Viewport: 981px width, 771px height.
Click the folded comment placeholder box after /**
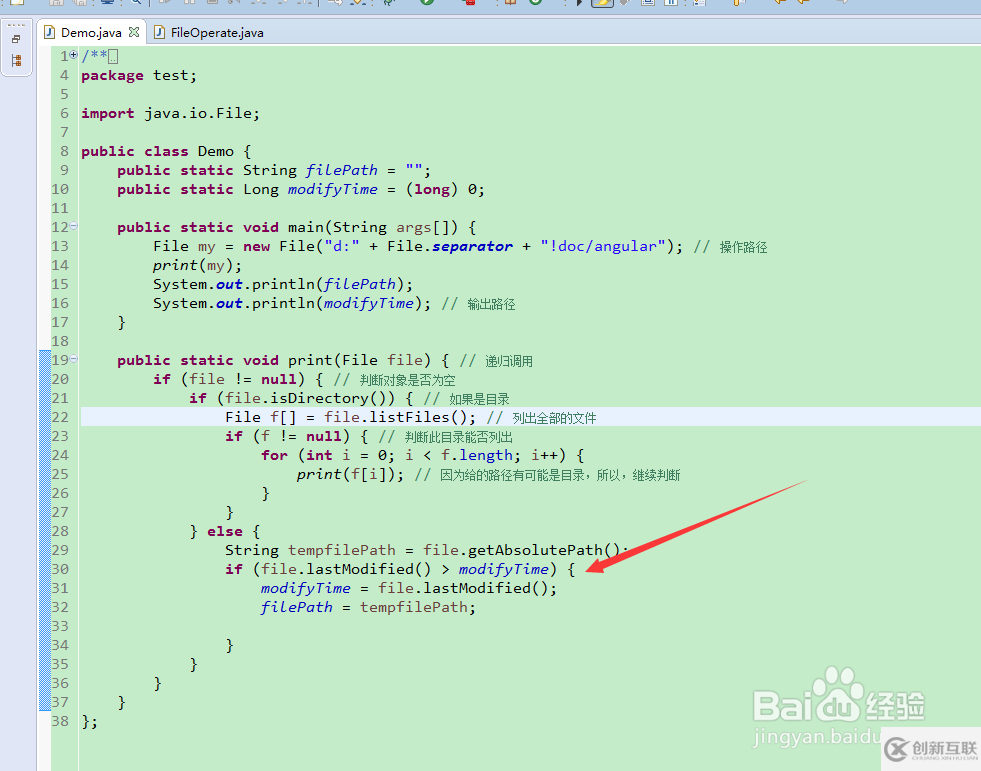[113, 57]
